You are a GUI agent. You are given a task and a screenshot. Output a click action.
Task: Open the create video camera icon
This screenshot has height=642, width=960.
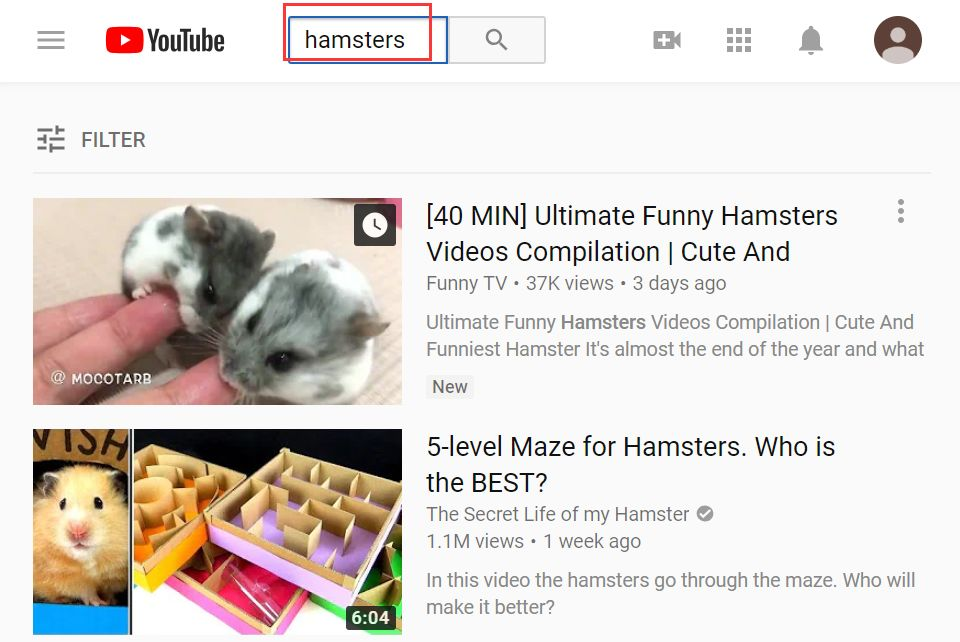[667, 40]
